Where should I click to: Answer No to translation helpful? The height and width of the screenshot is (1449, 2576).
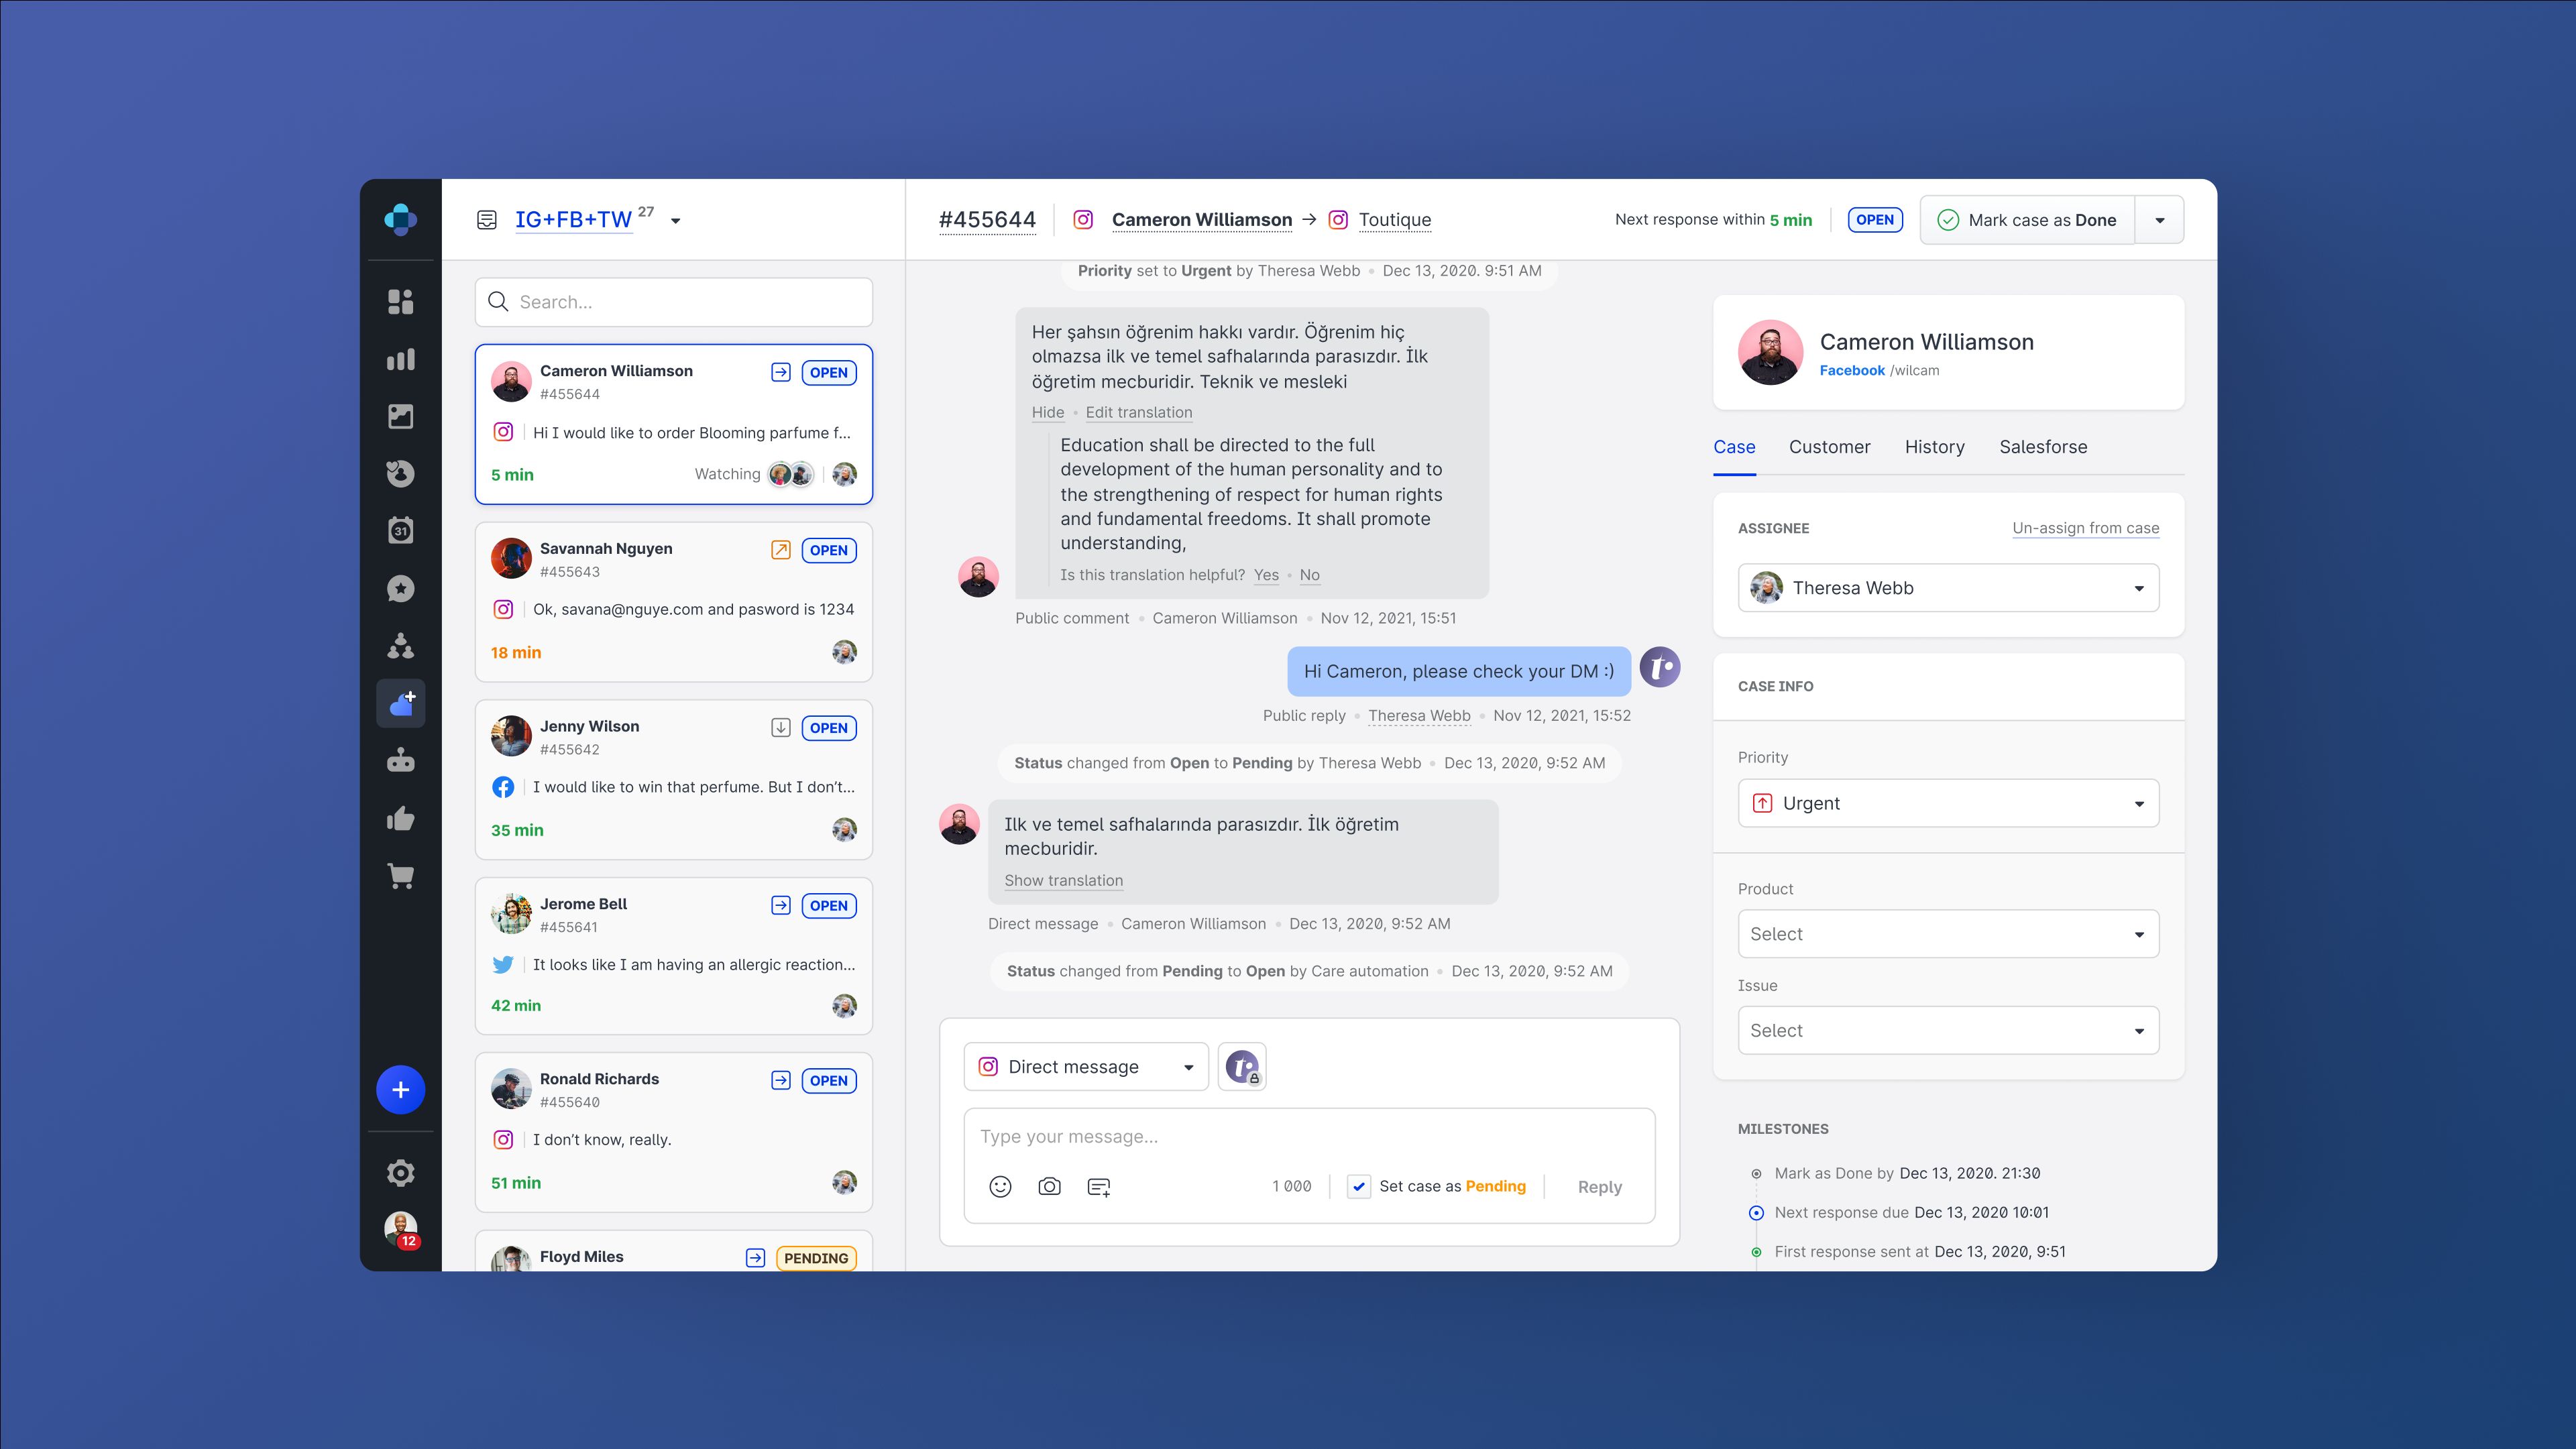click(x=1309, y=575)
